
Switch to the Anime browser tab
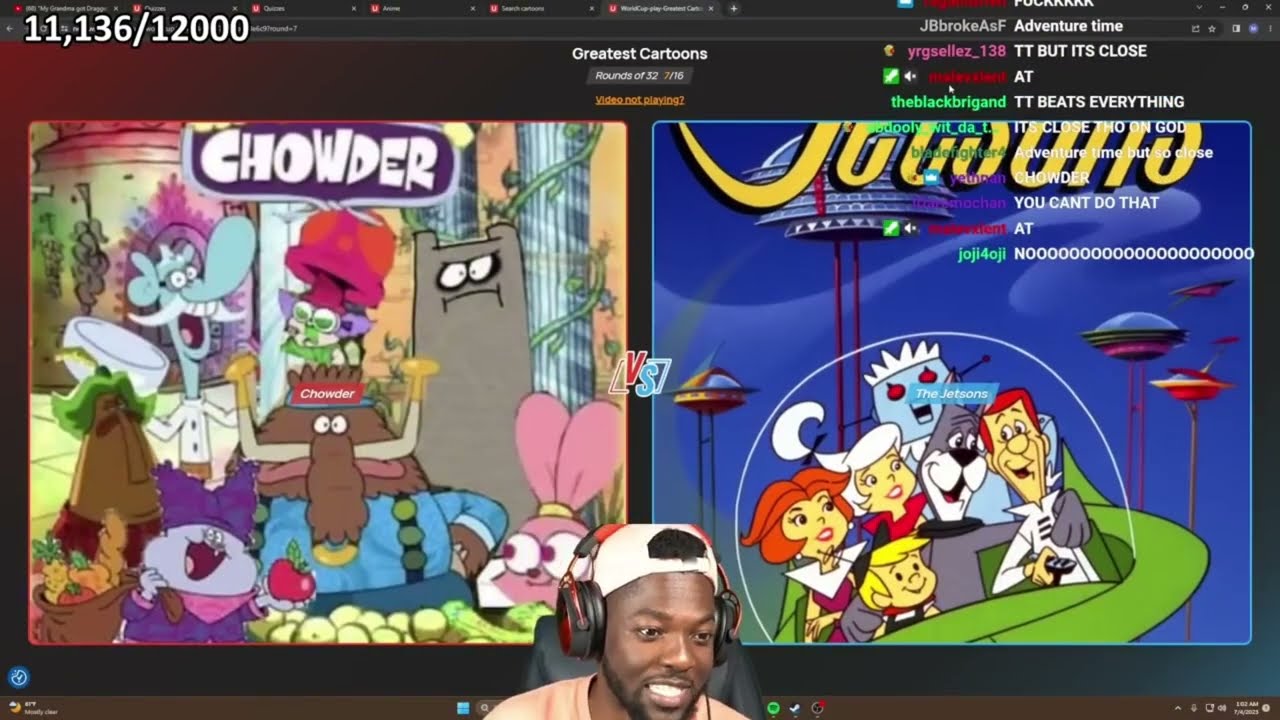[x=420, y=8]
